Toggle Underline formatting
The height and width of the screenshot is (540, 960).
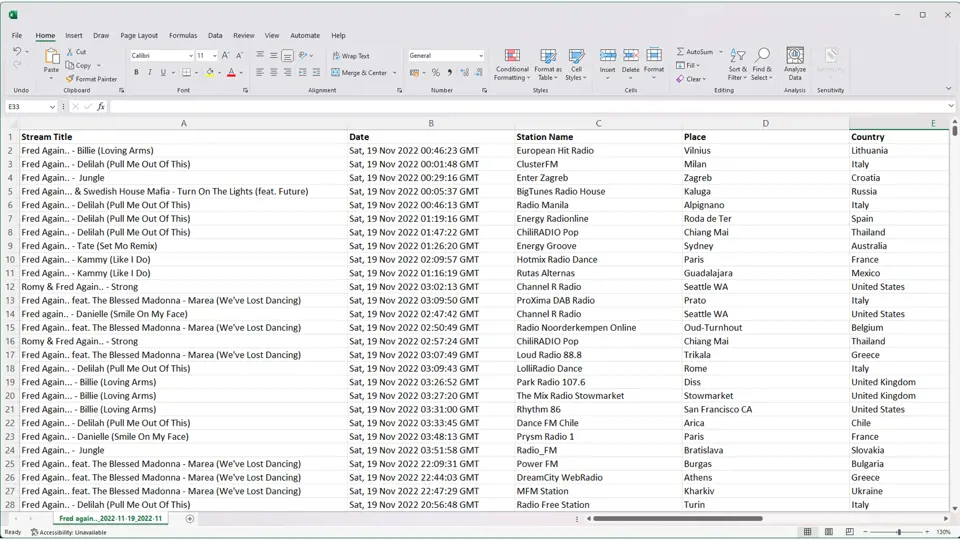163,72
